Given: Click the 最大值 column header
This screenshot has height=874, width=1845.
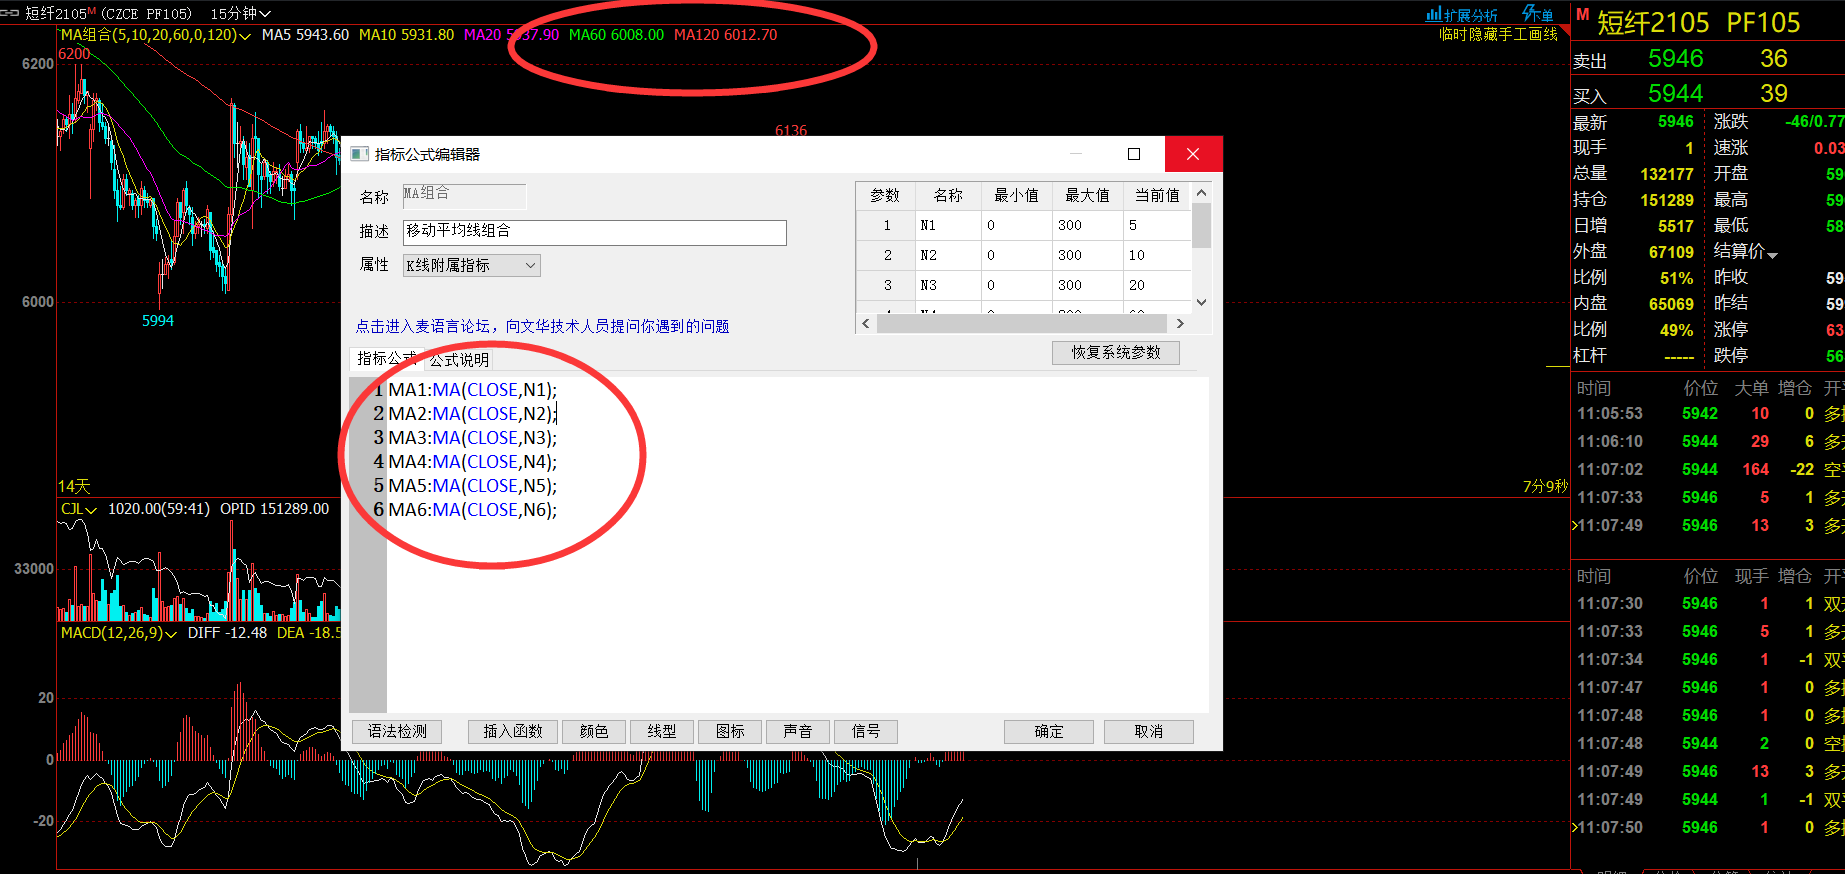Looking at the screenshot, I should (1087, 196).
